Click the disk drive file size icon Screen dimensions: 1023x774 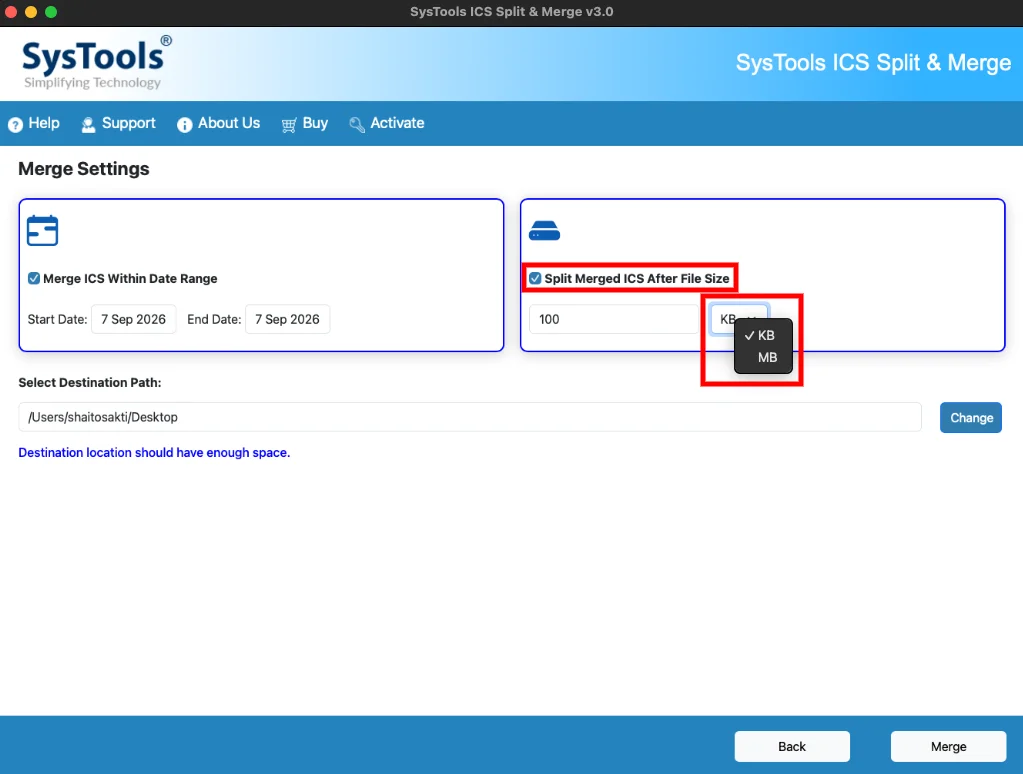(x=544, y=231)
